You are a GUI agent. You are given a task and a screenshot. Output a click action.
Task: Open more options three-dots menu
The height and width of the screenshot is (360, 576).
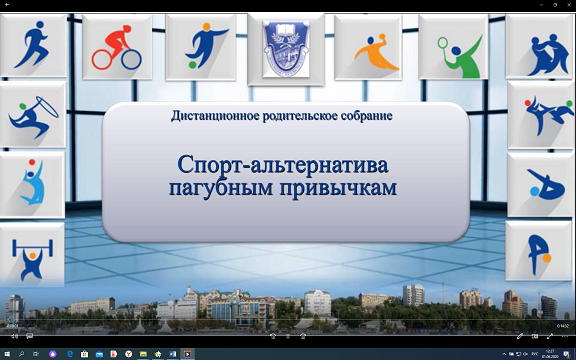[565, 336]
